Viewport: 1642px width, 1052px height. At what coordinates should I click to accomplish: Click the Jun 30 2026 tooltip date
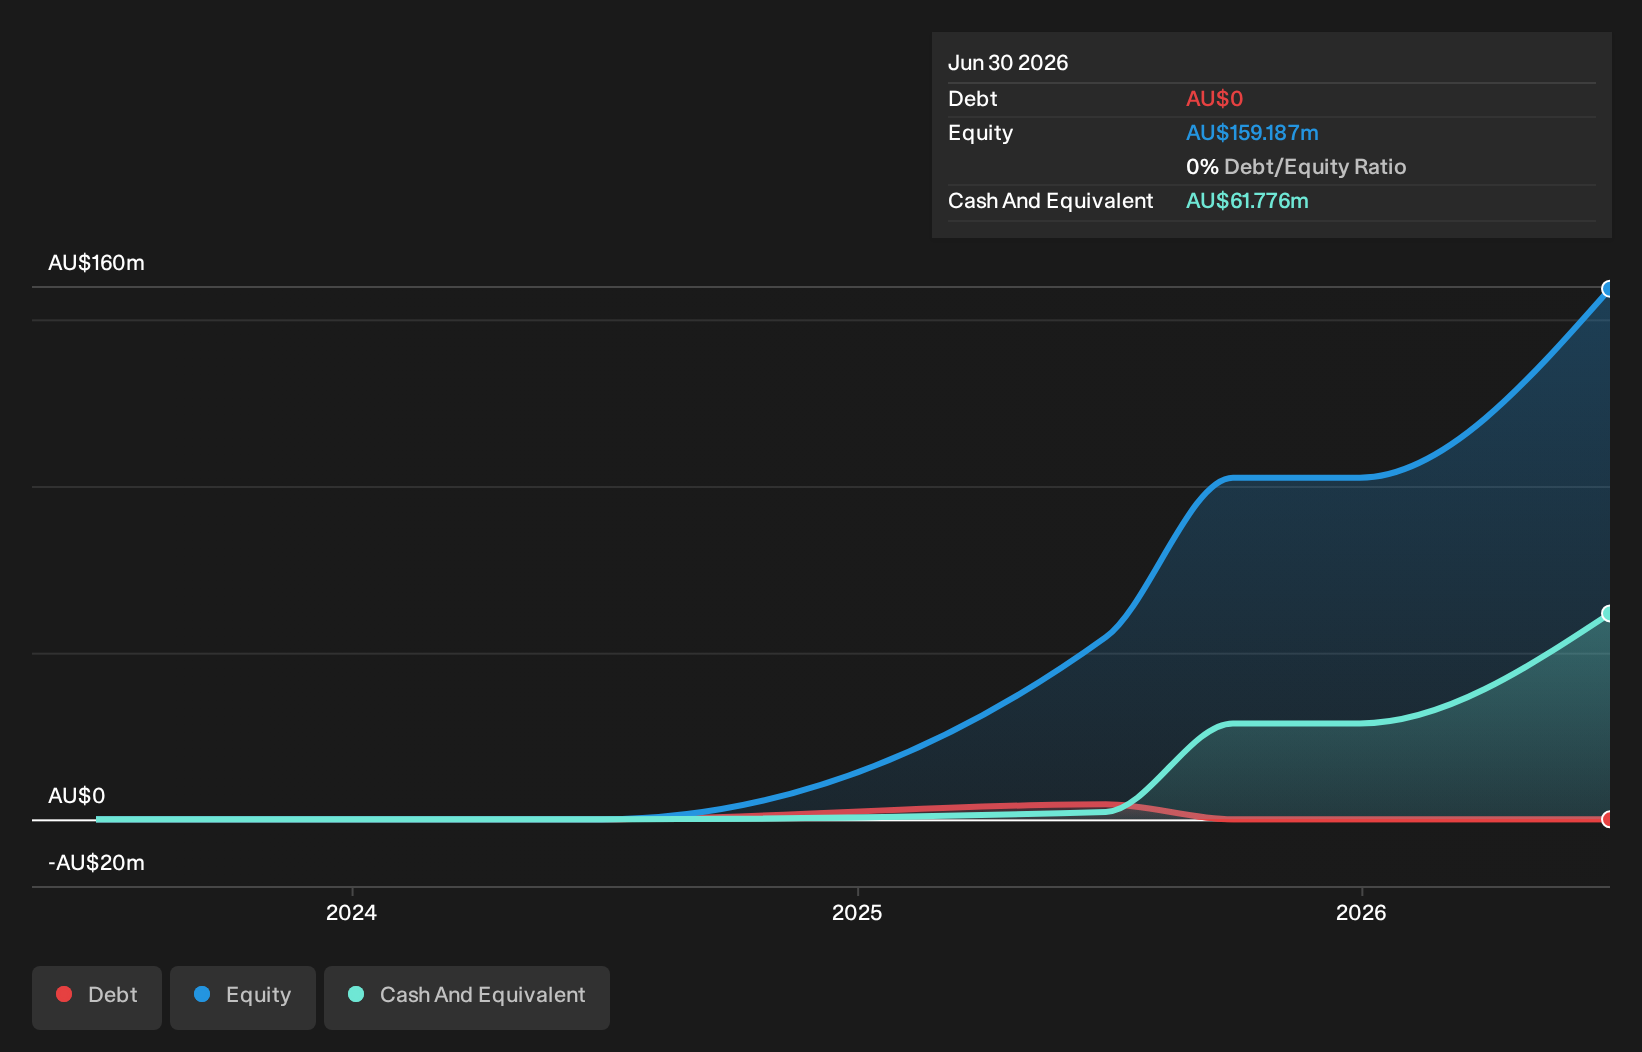[1008, 63]
